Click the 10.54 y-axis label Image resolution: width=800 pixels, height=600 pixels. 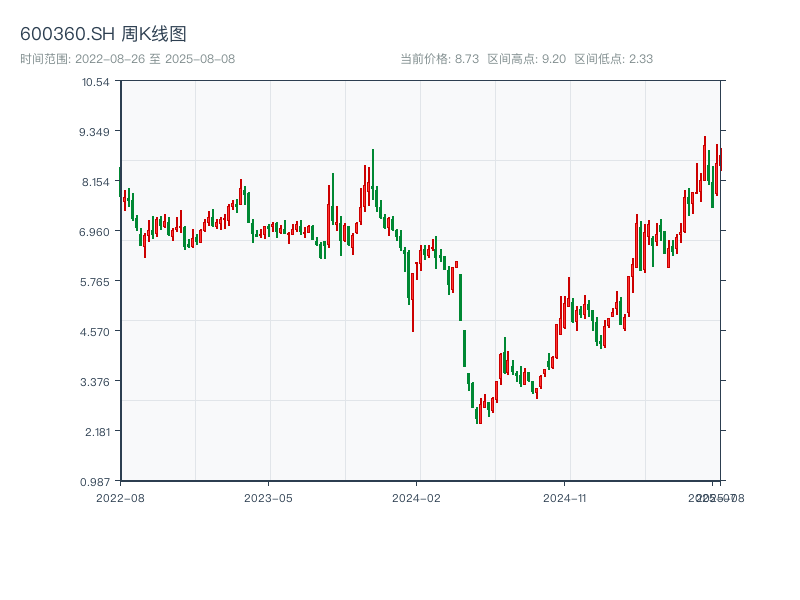96,82
